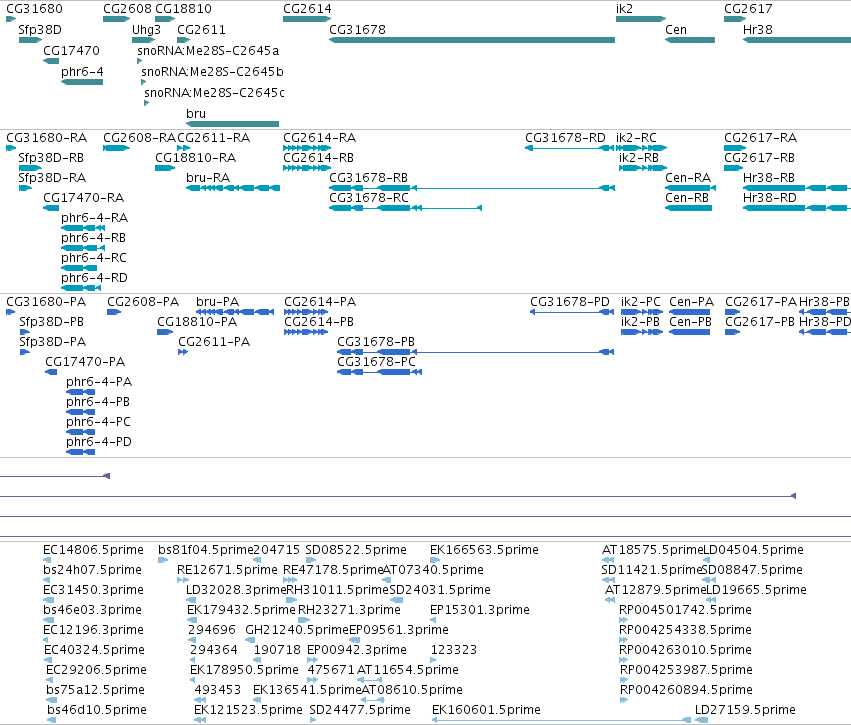Click the phr6-4 gene bar glyph
This screenshot has height=725, width=851.
(x=82, y=82)
